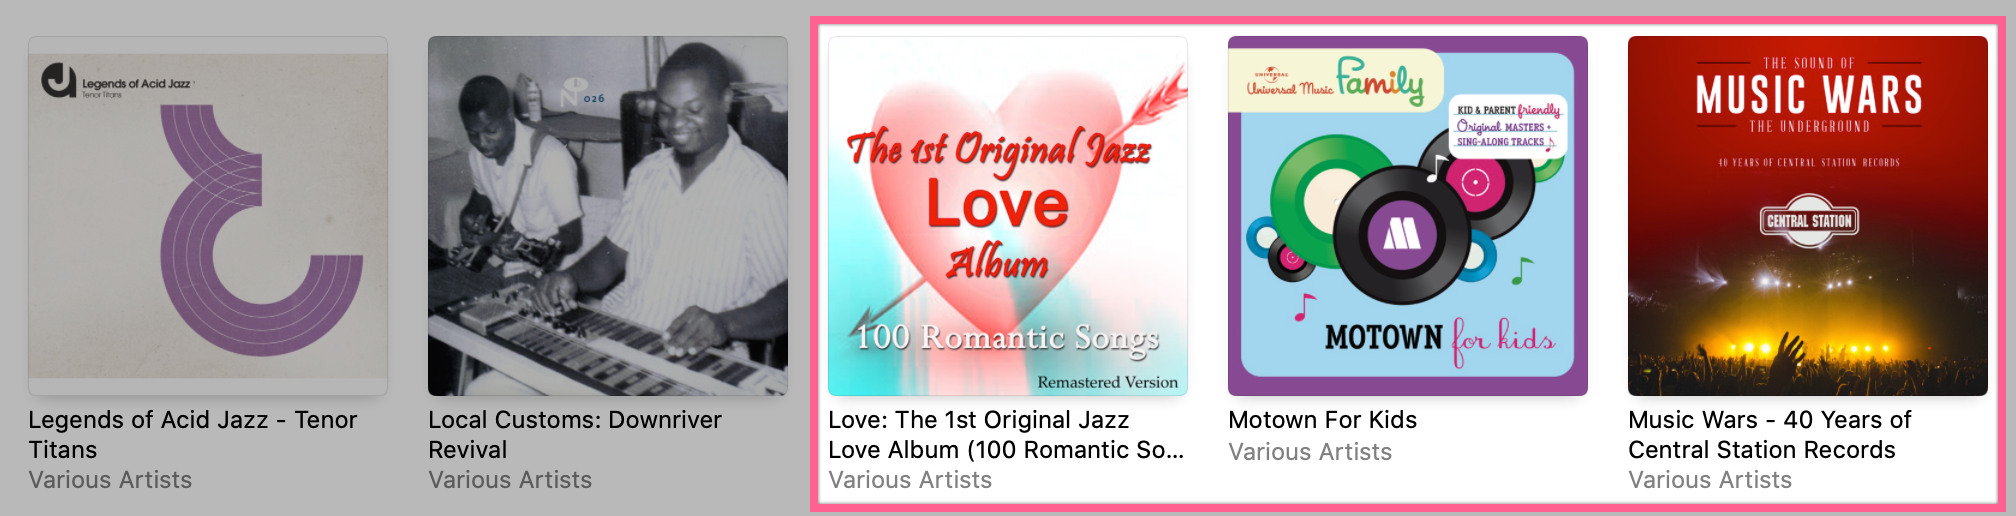The image size is (2016, 516).
Task: Open the Legends of Acid Jazz album cover
Action: (208, 216)
